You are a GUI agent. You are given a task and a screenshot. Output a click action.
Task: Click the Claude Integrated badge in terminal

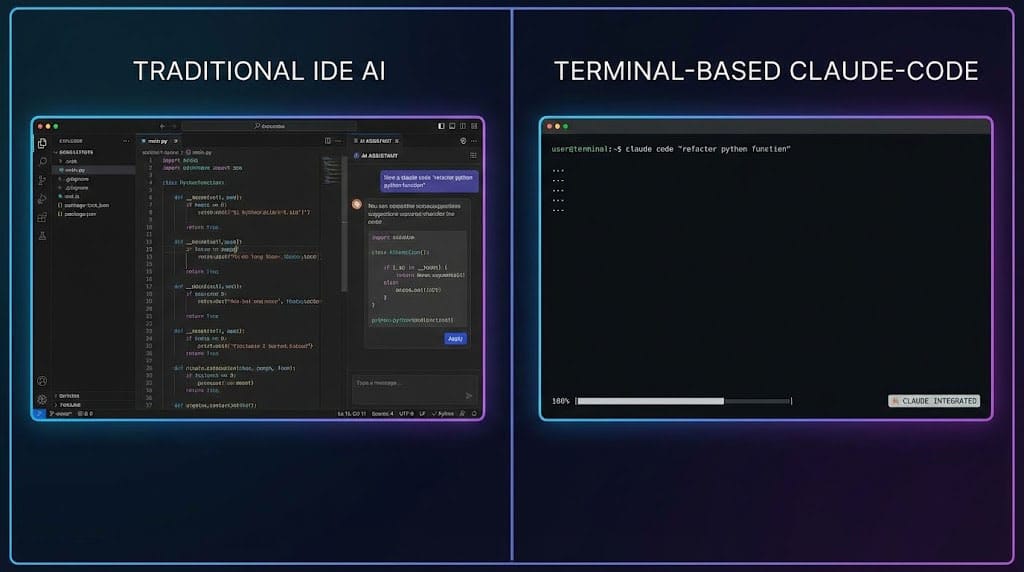(934, 401)
